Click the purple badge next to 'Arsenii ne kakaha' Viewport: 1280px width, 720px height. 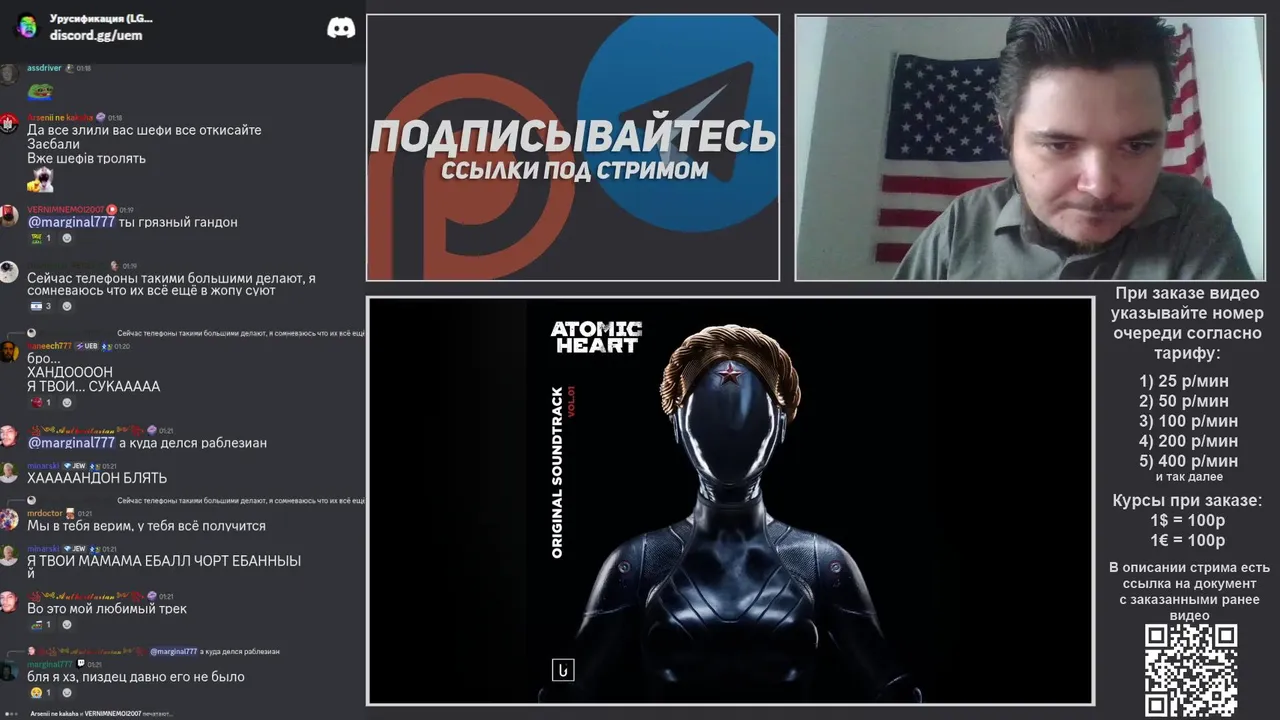tap(100, 117)
